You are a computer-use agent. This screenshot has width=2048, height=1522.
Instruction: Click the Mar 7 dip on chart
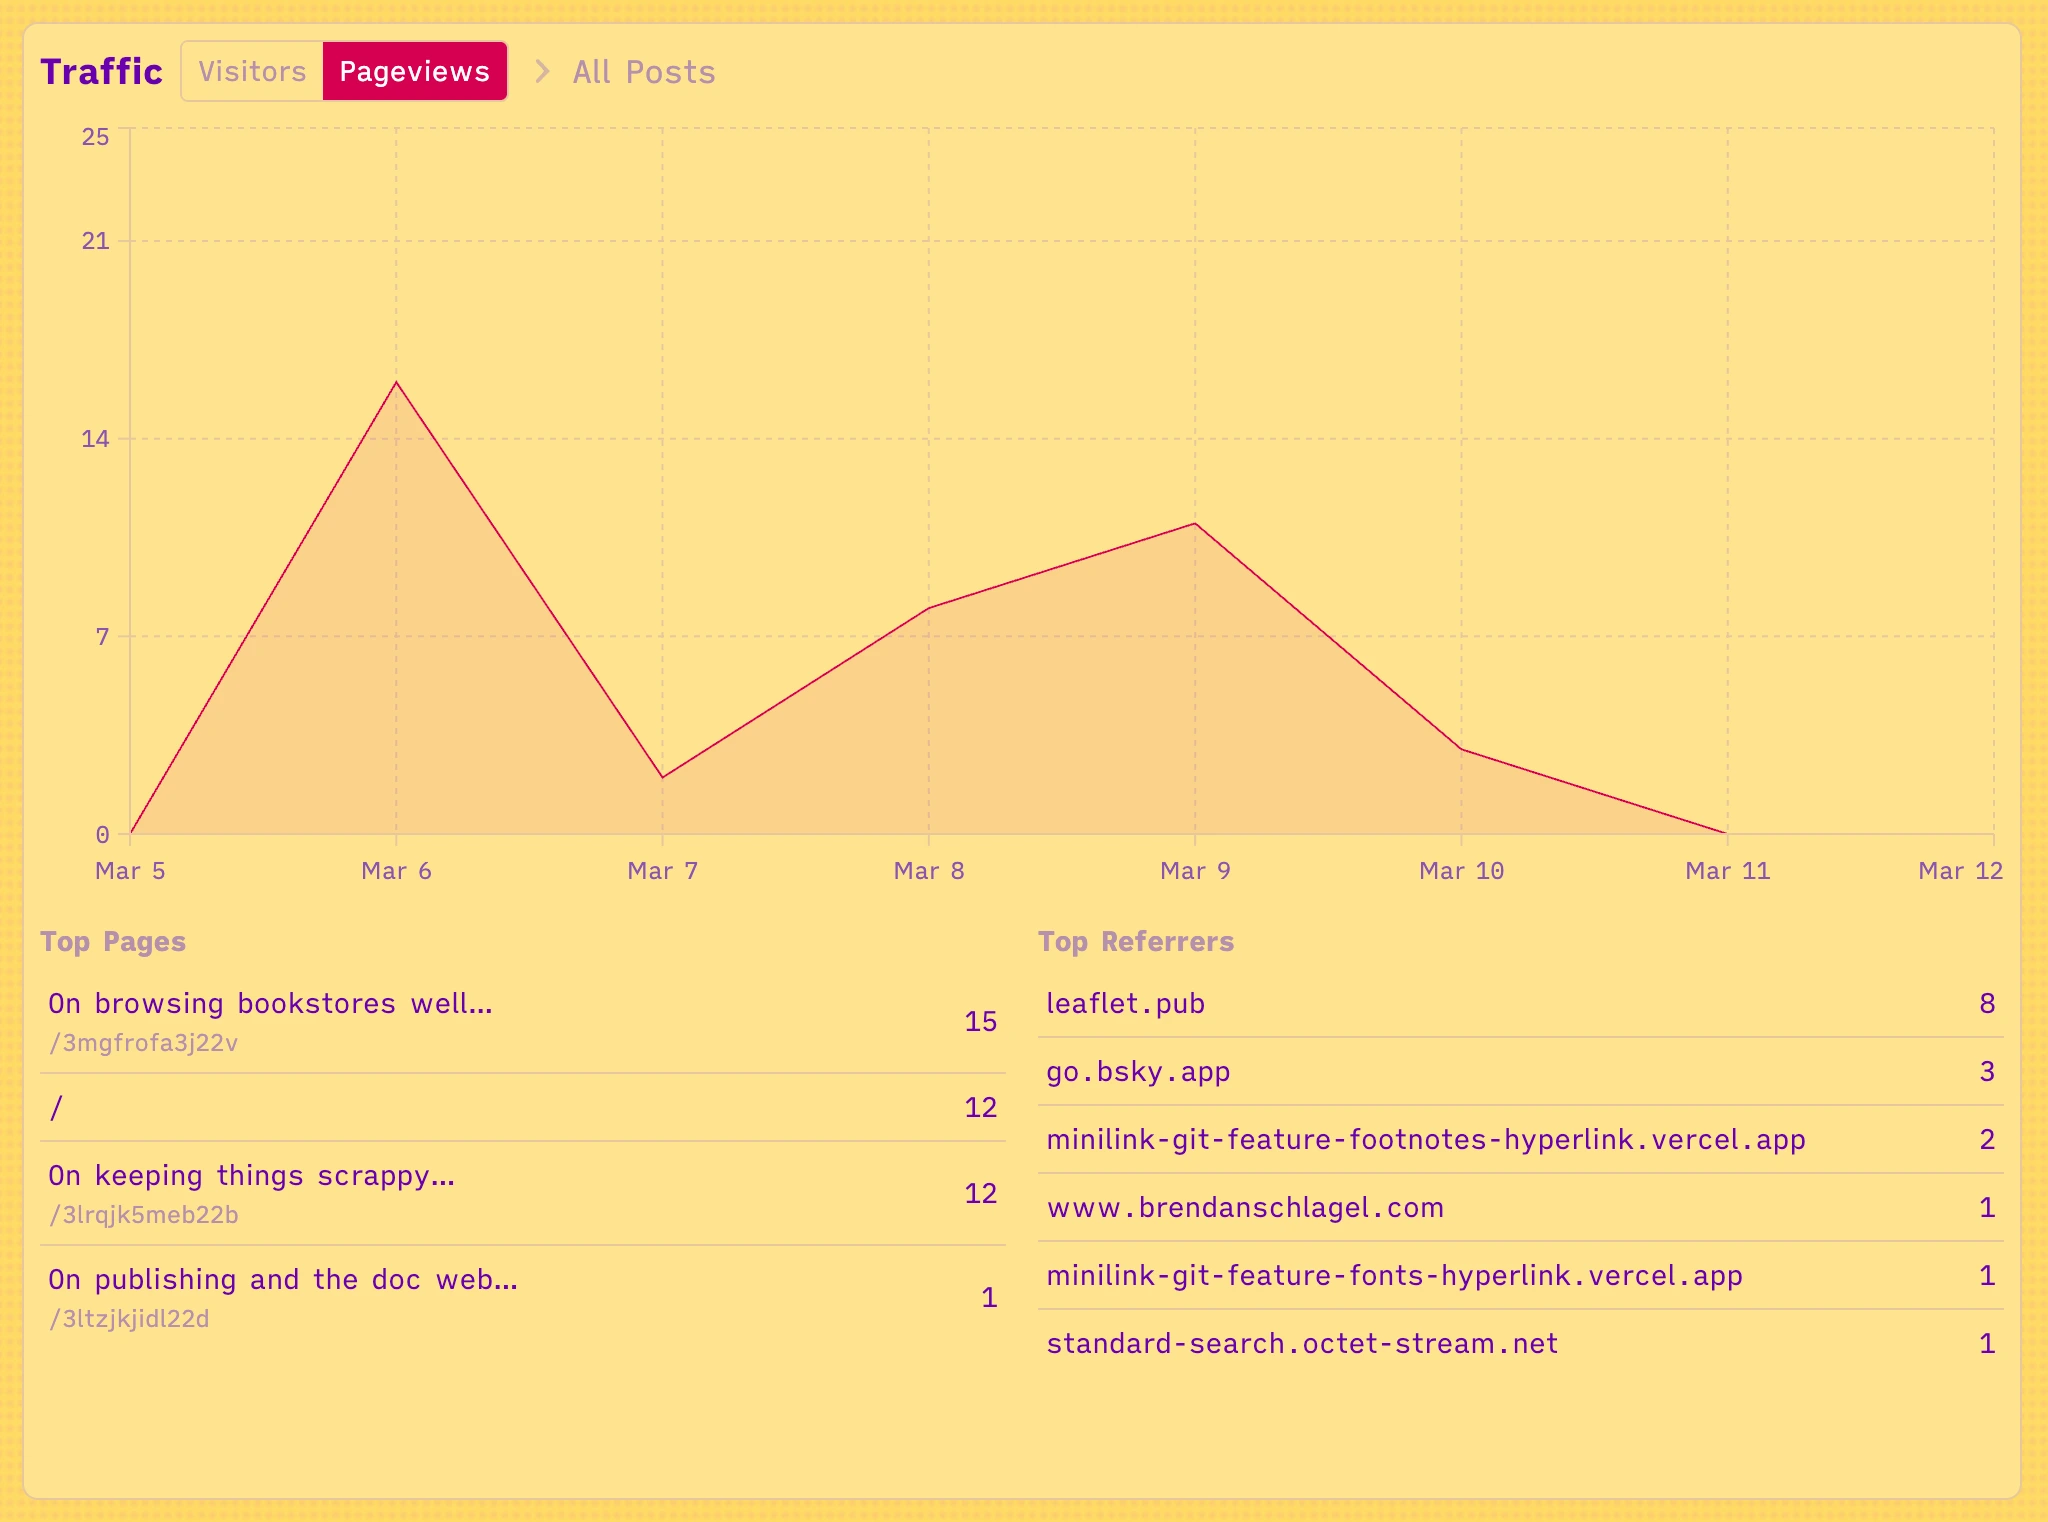(662, 777)
